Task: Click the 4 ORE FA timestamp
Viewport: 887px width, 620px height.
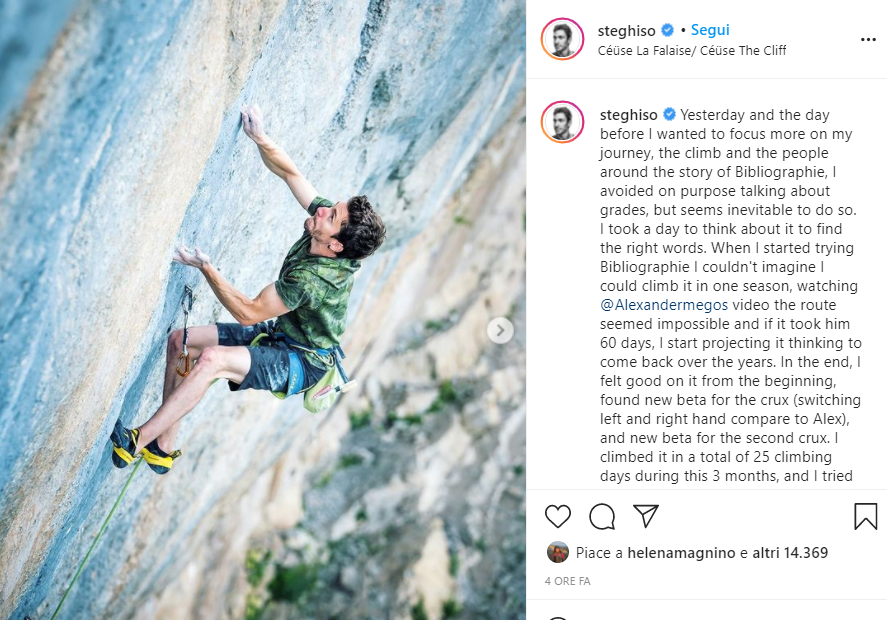Action: tap(567, 581)
